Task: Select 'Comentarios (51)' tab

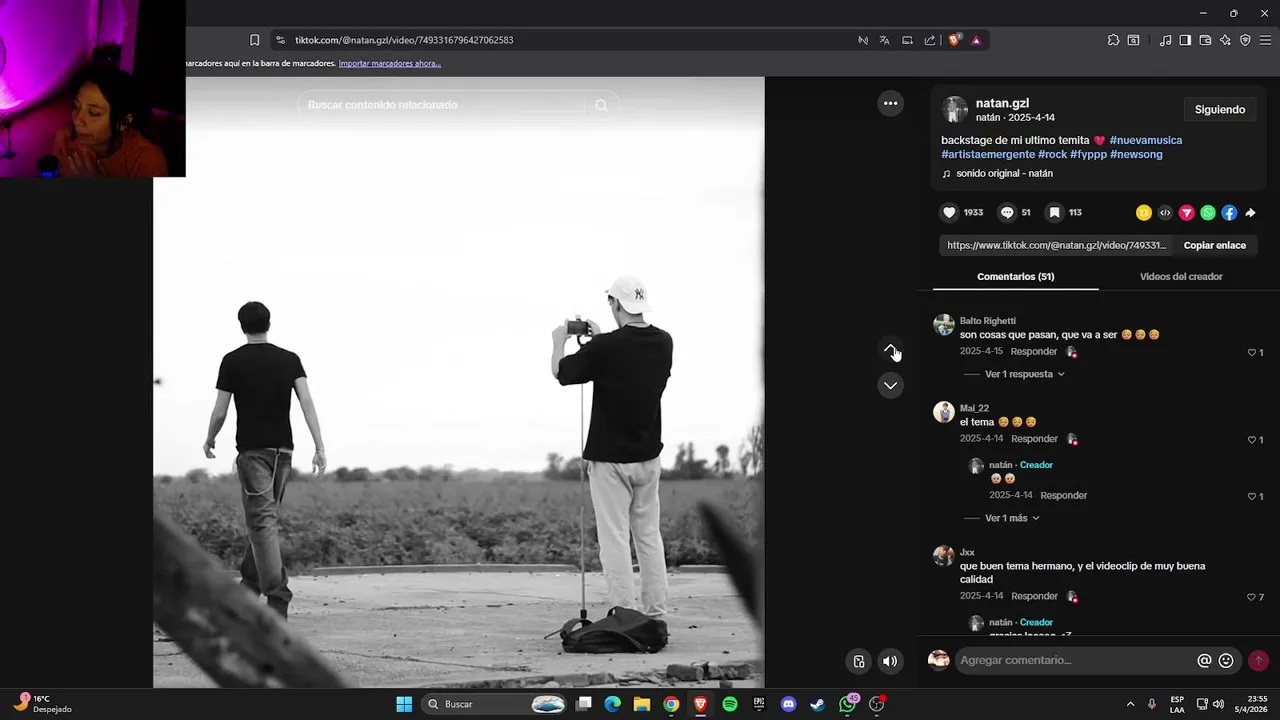Action: coord(1015,276)
